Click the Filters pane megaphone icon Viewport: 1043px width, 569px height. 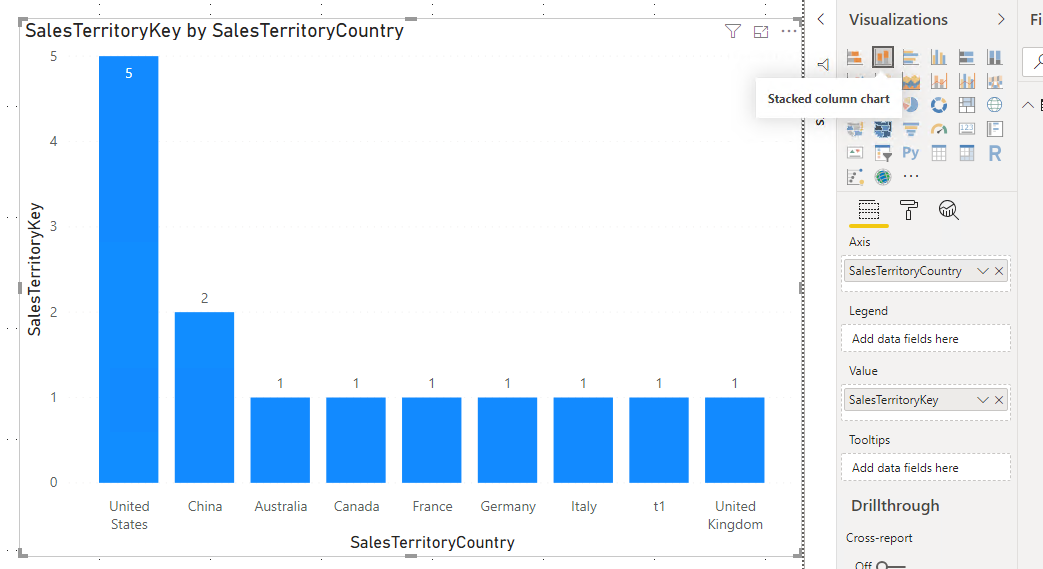point(823,64)
